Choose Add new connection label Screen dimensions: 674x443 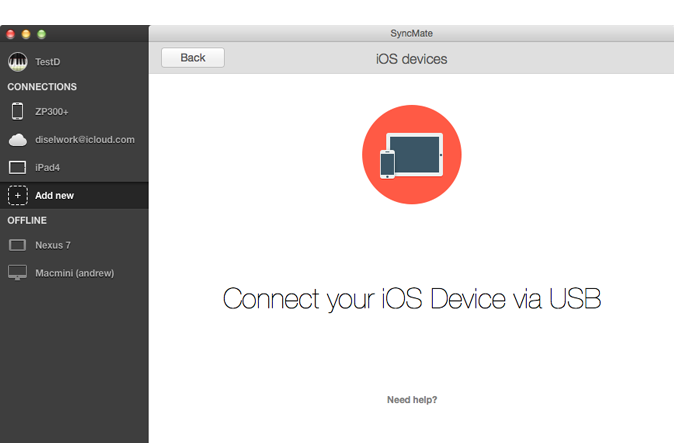(54, 196)
